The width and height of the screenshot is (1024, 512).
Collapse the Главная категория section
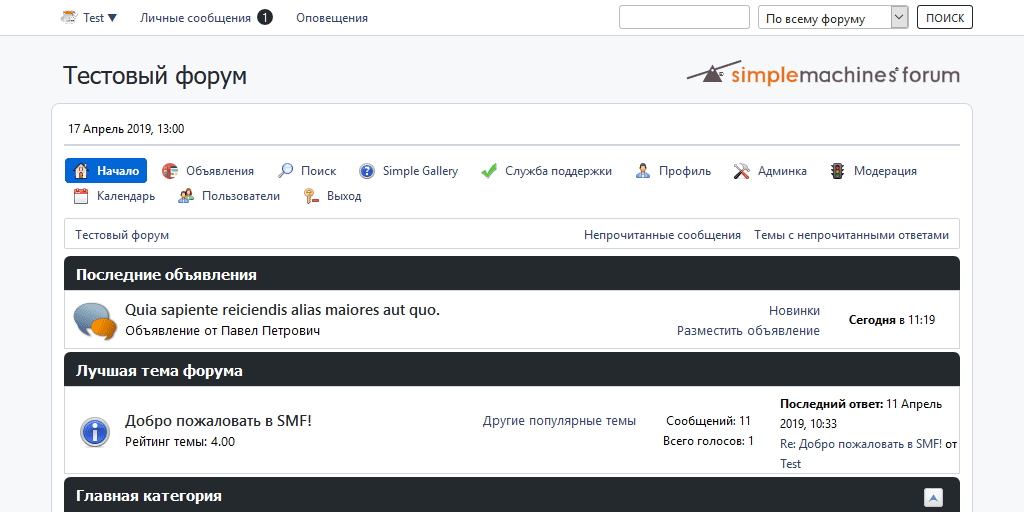(933, 497)
